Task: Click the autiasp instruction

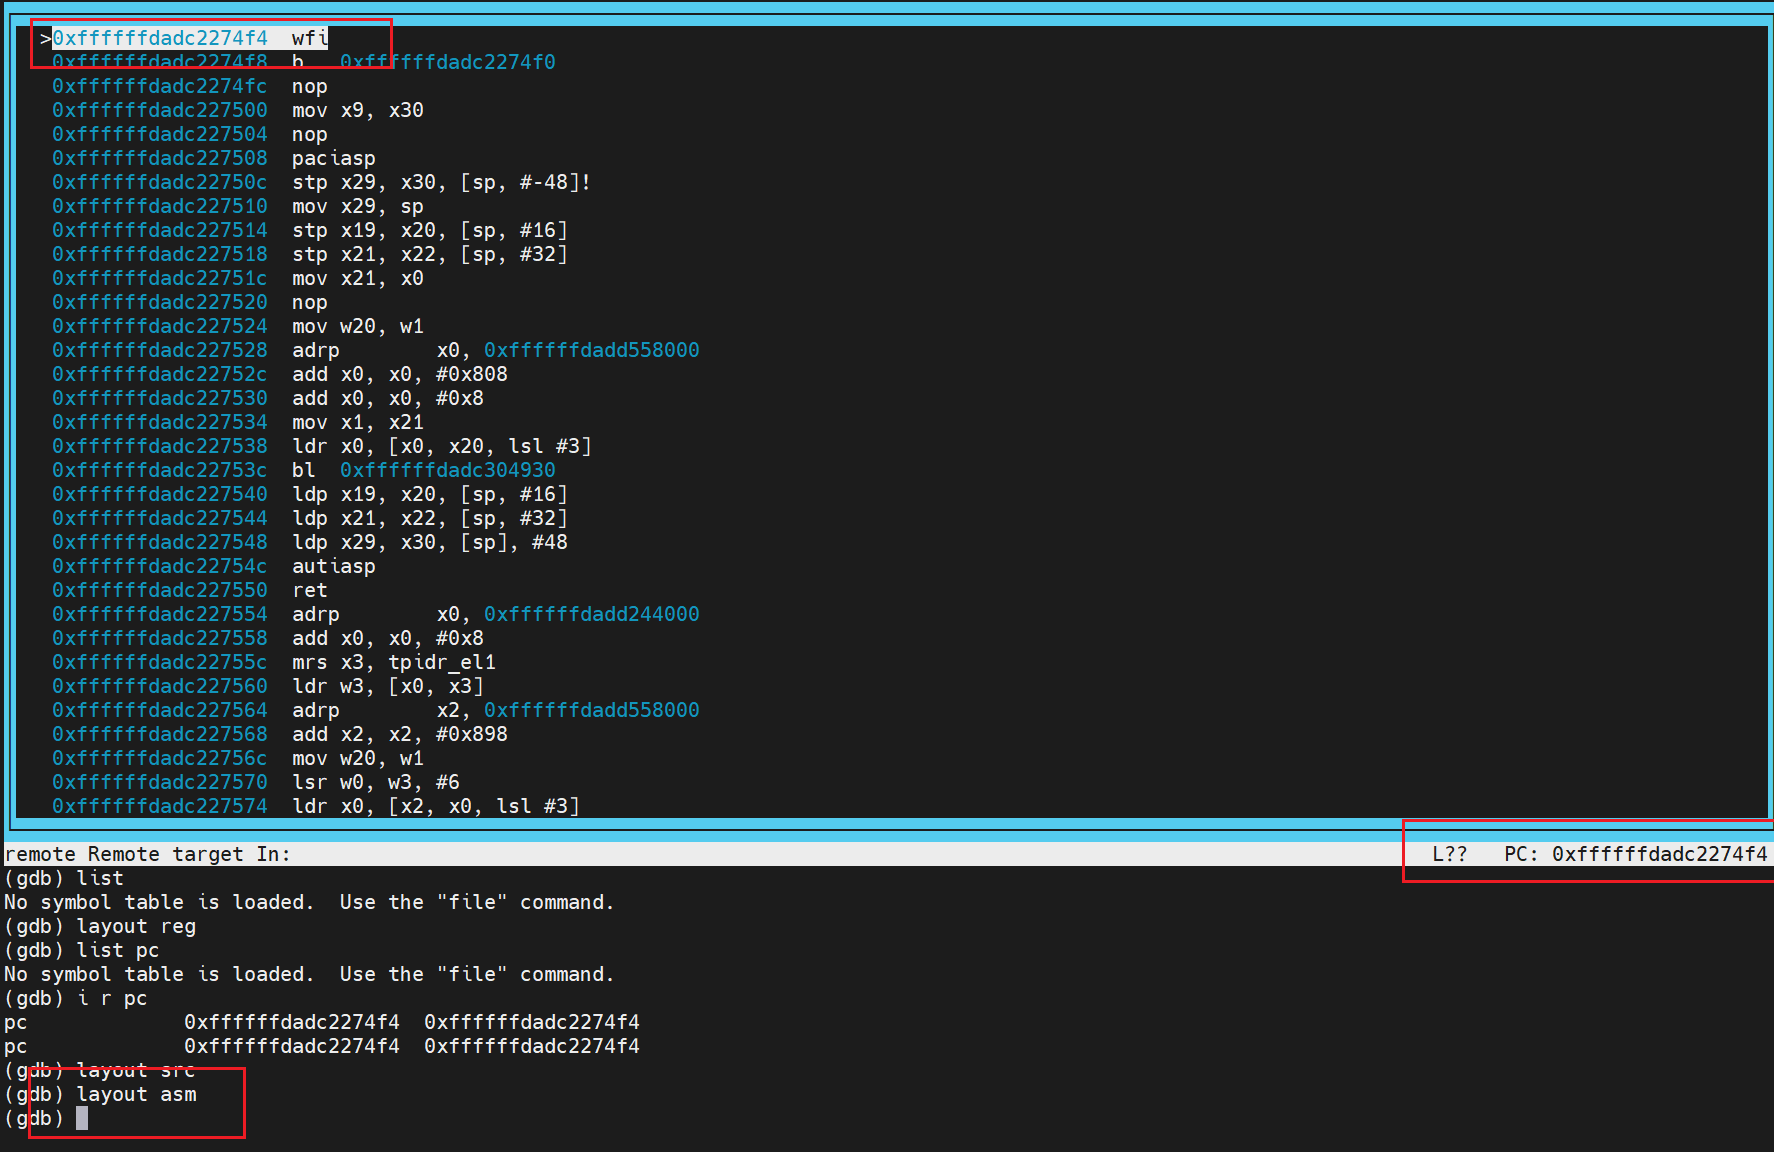Action: (334, 566)
